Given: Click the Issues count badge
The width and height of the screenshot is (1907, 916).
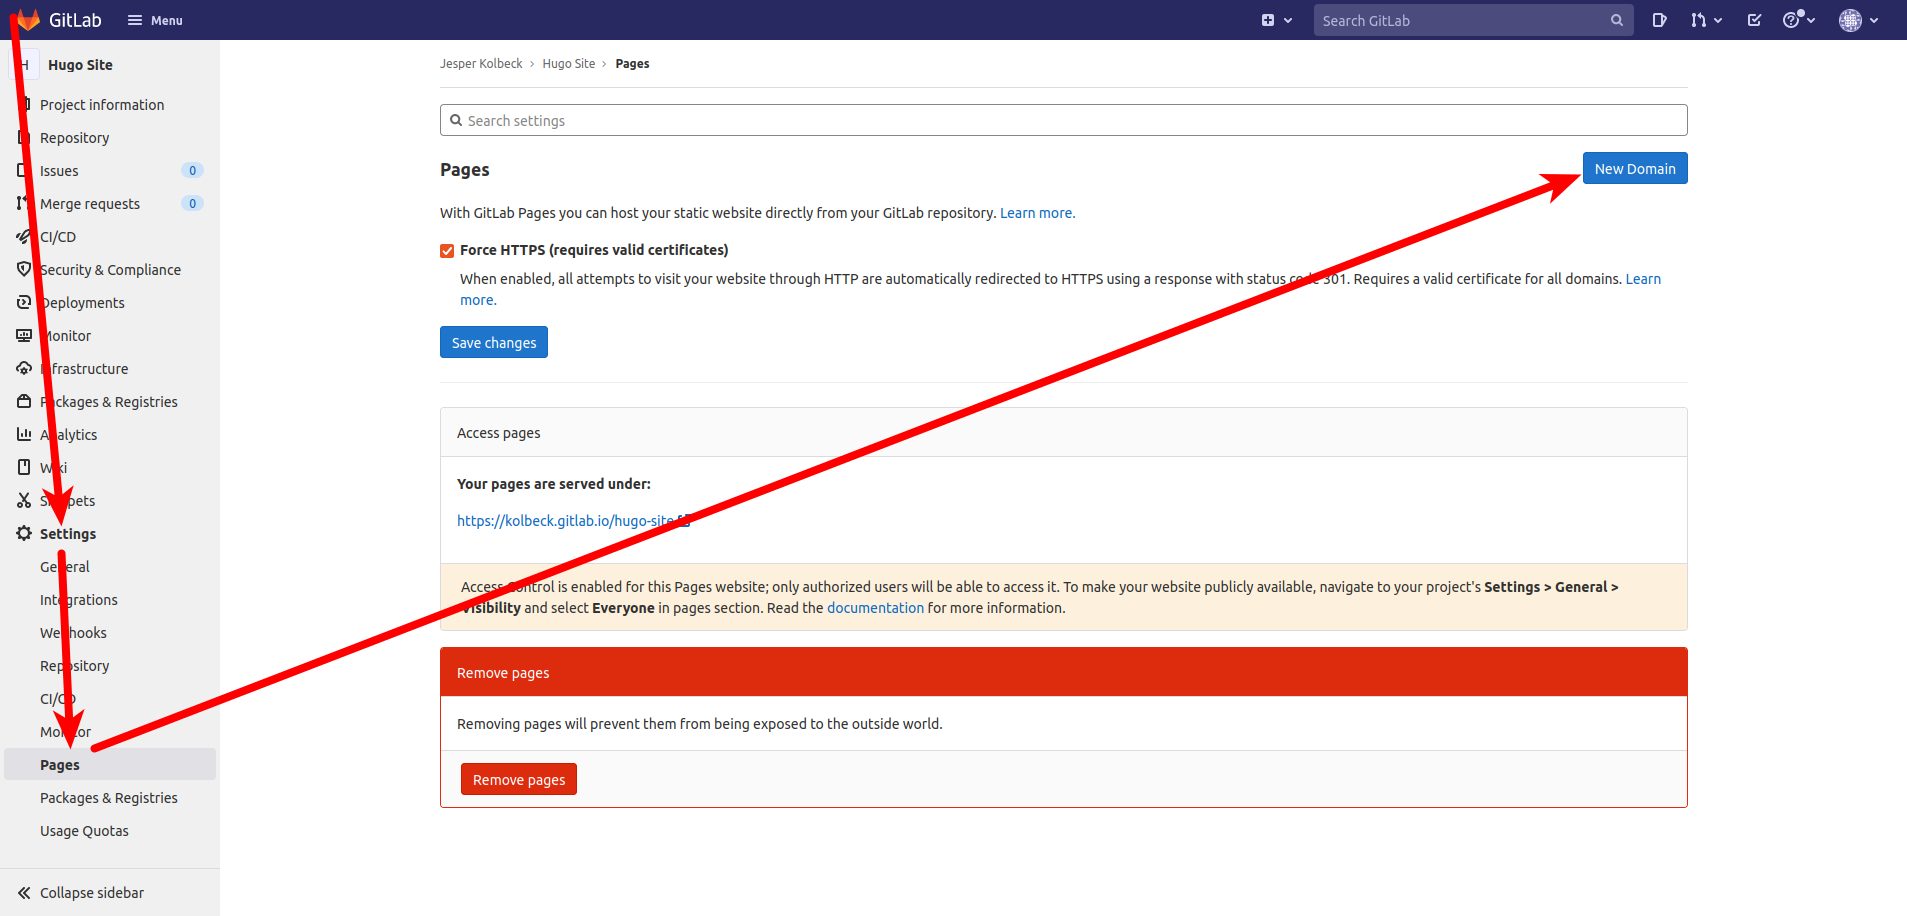Looking at the screenshot, I should coord(192,171).
